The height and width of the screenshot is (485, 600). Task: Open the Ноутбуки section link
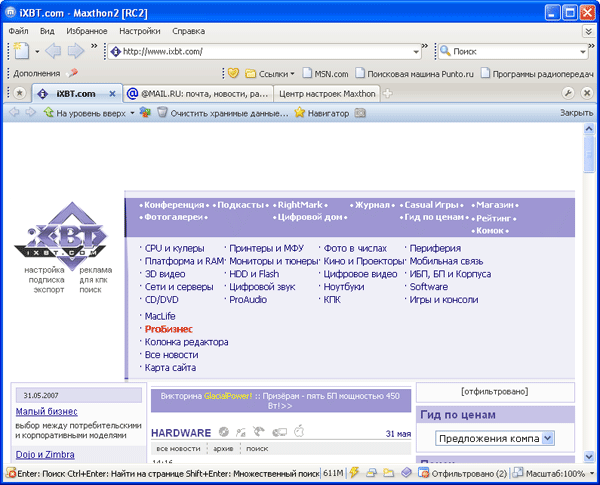344,287
